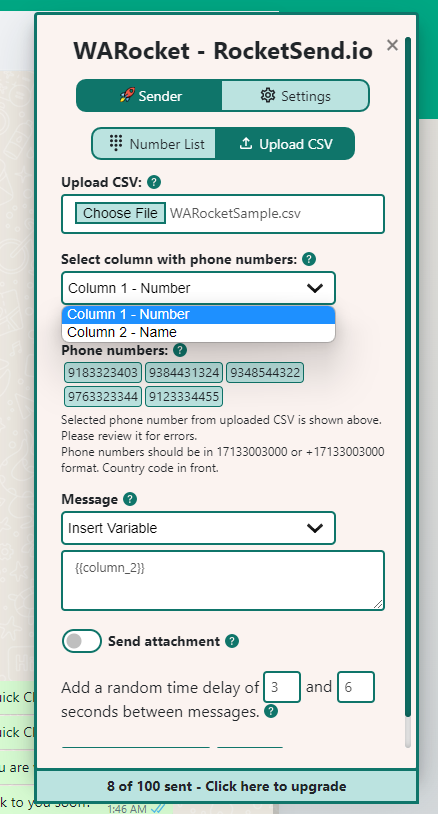Viewport: 438px width, 814px height.
Task: Click the Upload CSV help icon
Action: pyautogui.click(x=154, y=183)
